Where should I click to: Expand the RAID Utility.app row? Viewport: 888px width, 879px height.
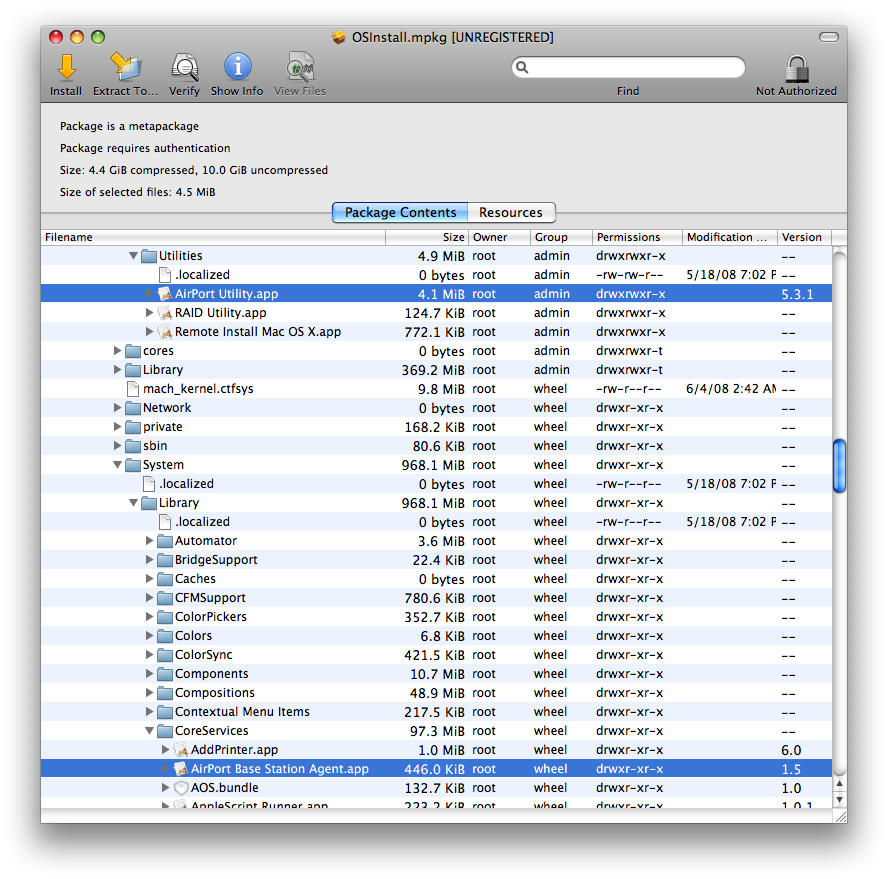point(149,313)
